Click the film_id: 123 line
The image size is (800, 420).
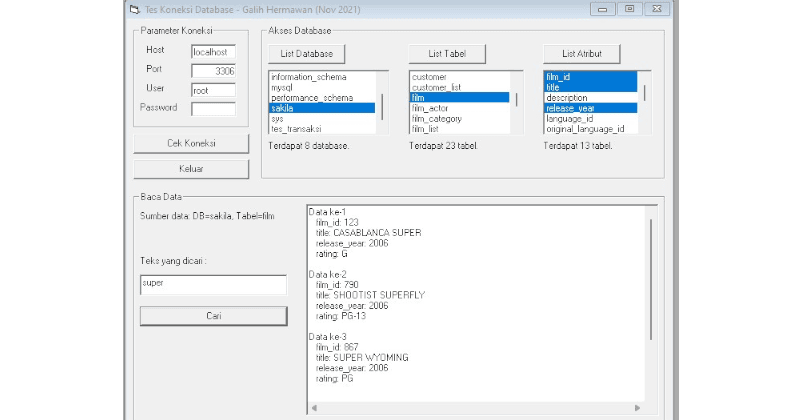[337, 223]
